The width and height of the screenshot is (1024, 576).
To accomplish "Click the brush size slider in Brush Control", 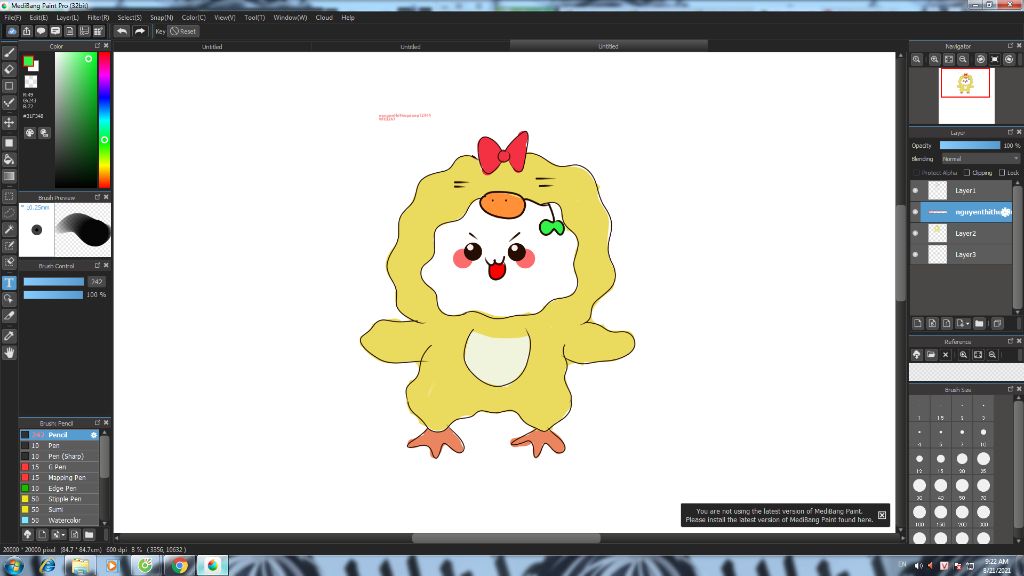I will [x=54, y=281].
